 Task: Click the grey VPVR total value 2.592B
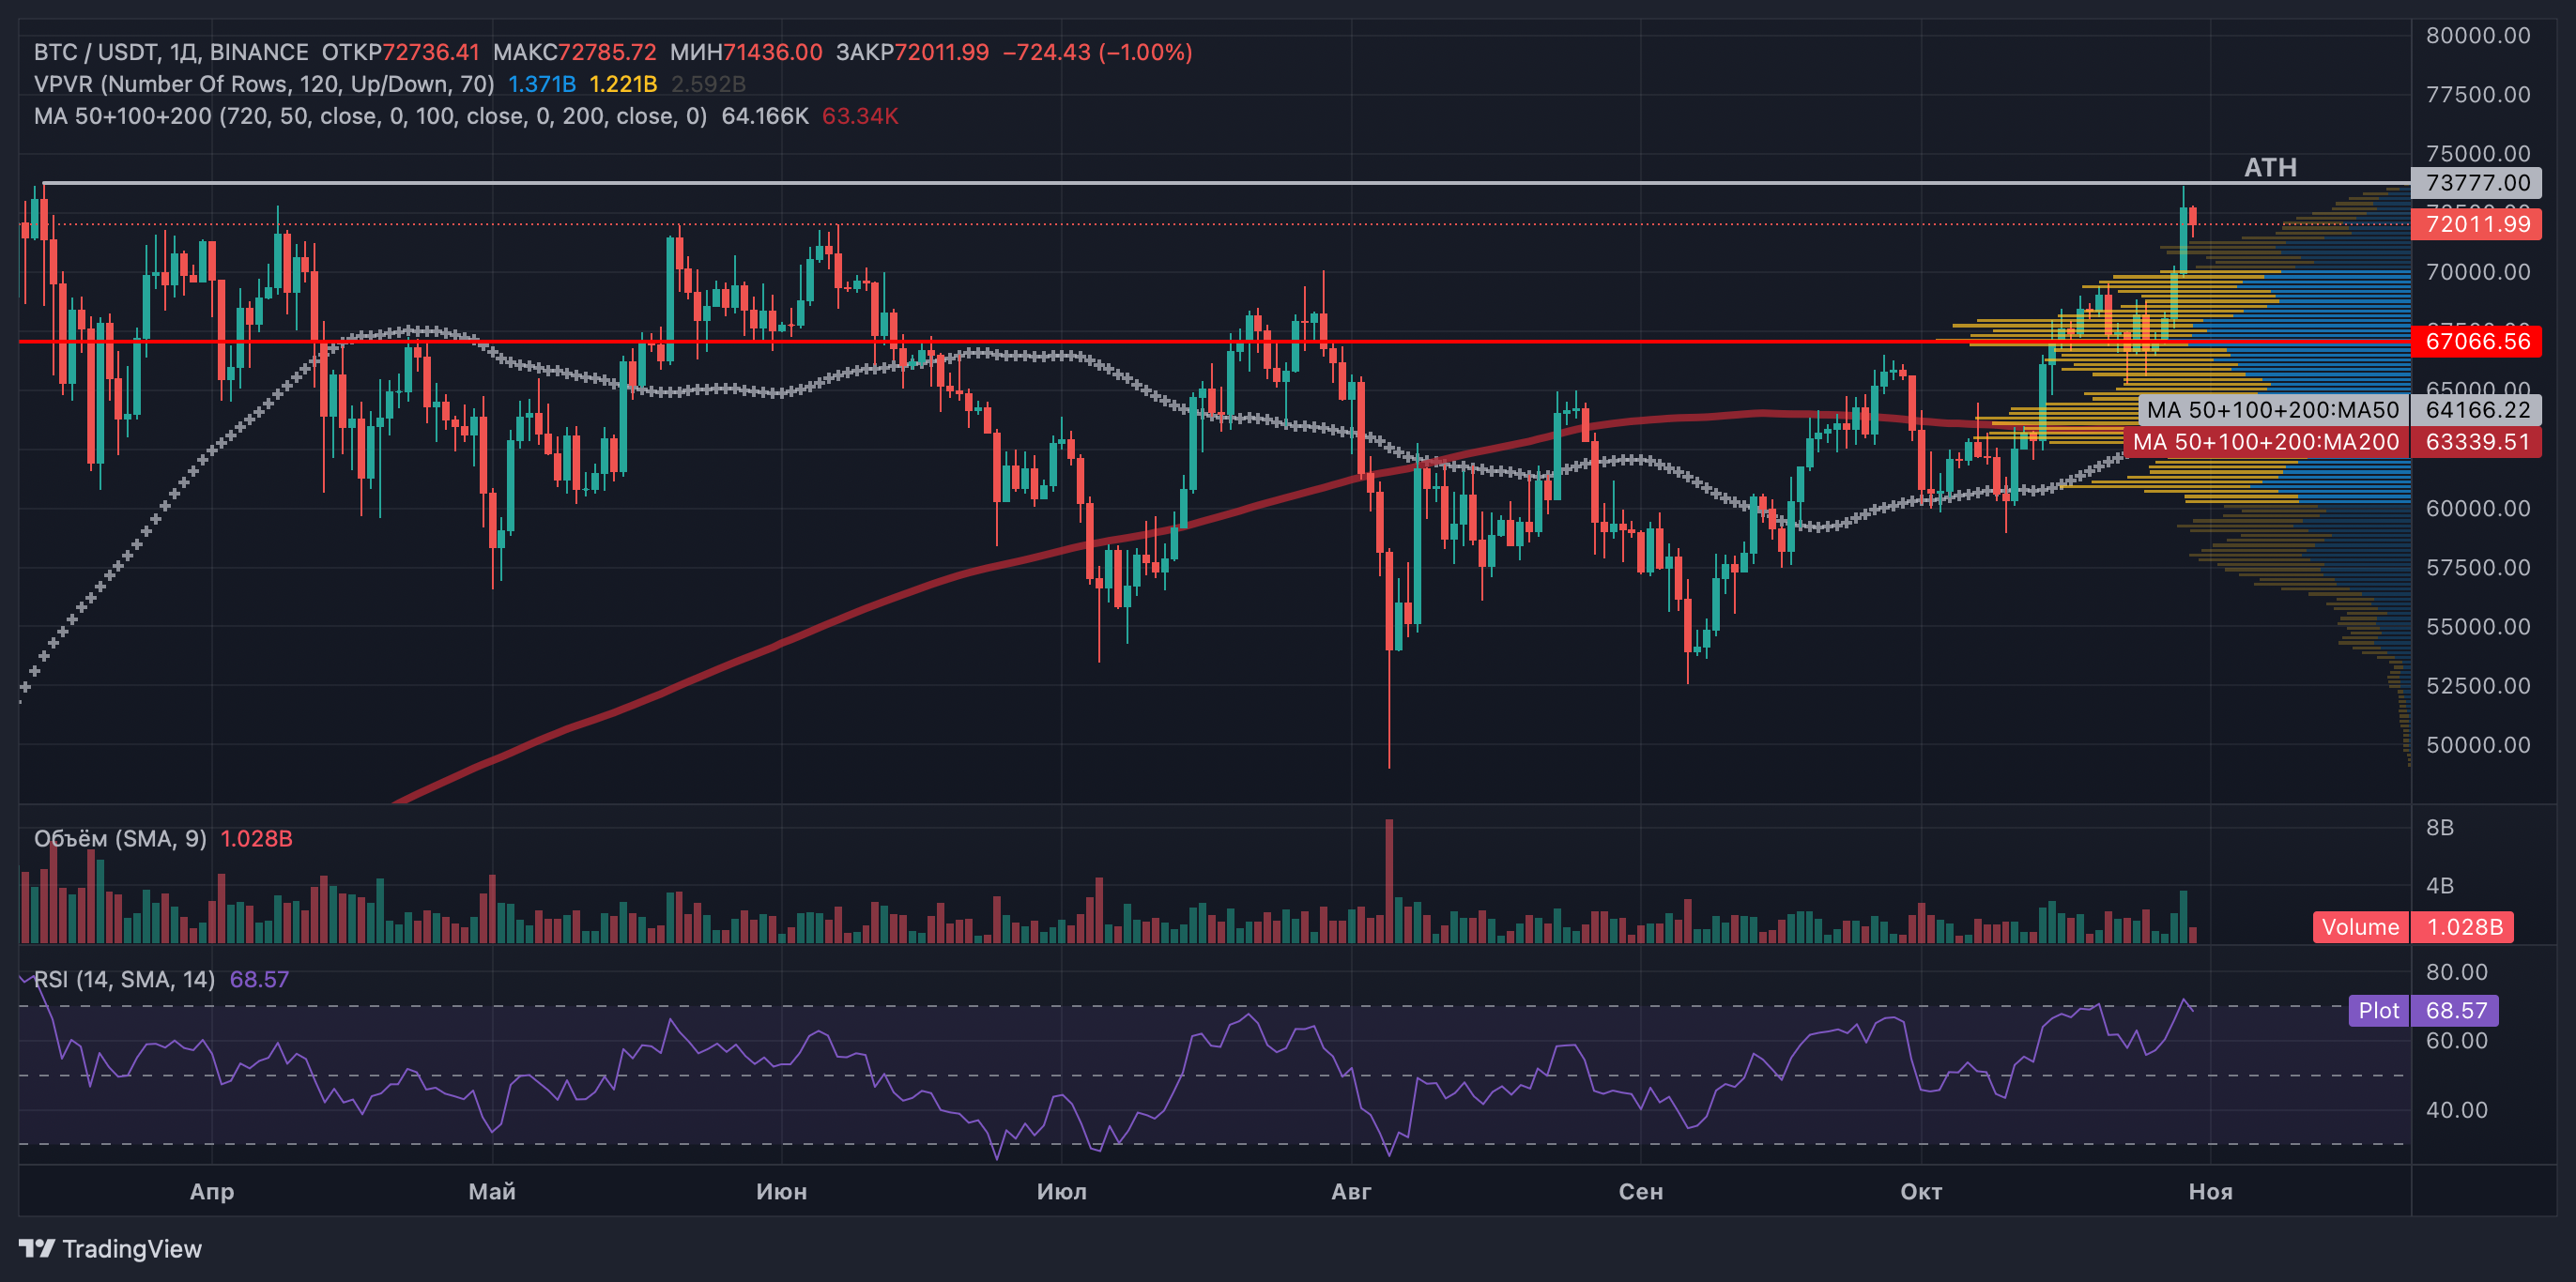tap(708, 84)
